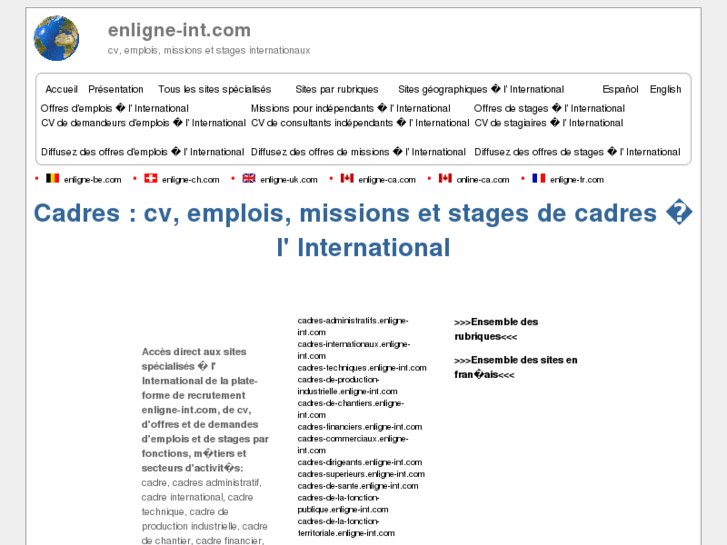Viewport: 727px width, 545px height.
Task: Click the United Kingdom flag icon
Action: coord(249,179)
